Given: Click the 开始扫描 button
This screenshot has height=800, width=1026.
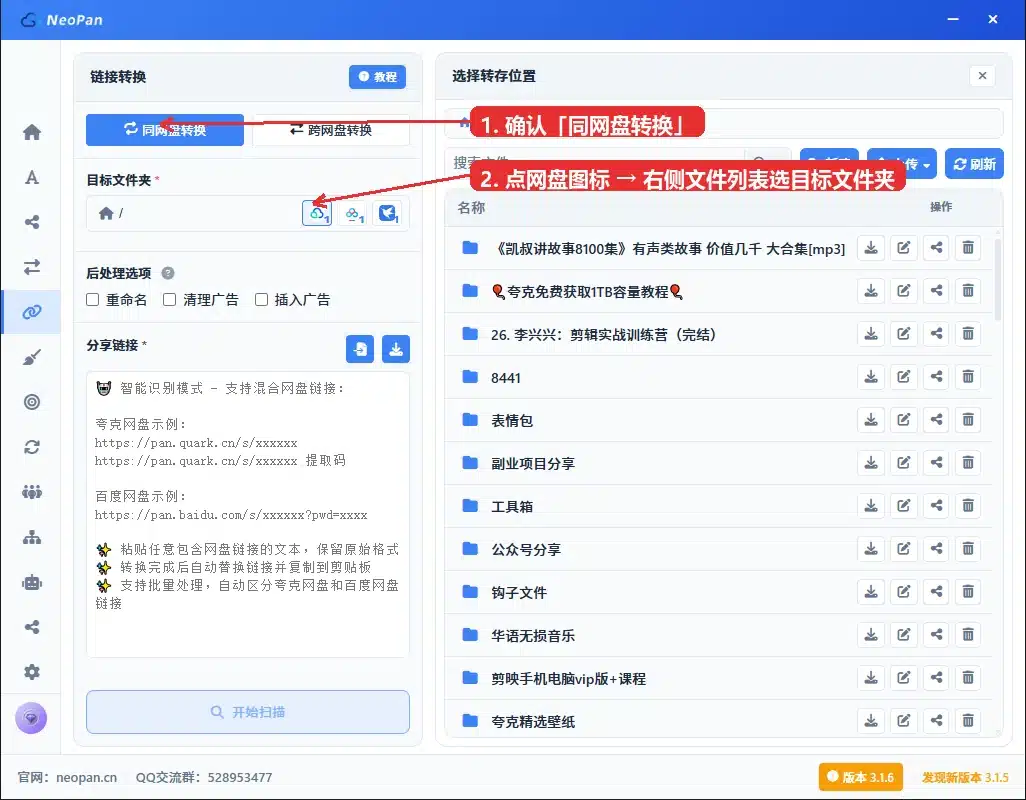Looking at the screenshot, I should click(248, 712).
